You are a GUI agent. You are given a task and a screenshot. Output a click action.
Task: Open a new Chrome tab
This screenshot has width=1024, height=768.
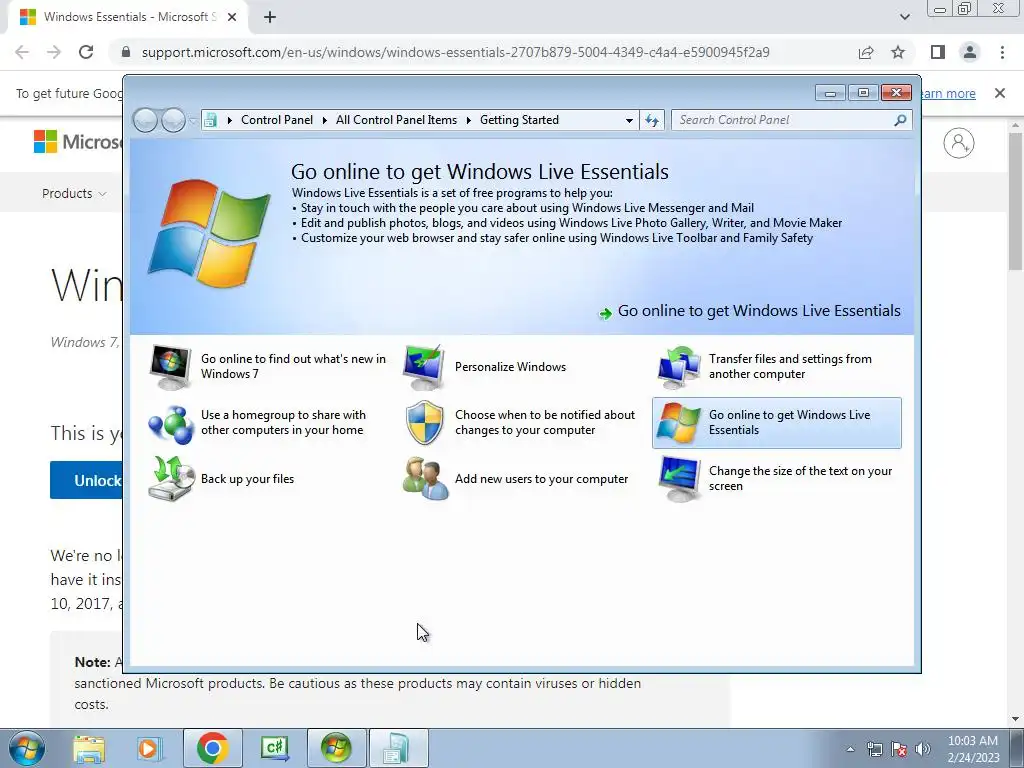pyautogui.click(x=270, y=18)
